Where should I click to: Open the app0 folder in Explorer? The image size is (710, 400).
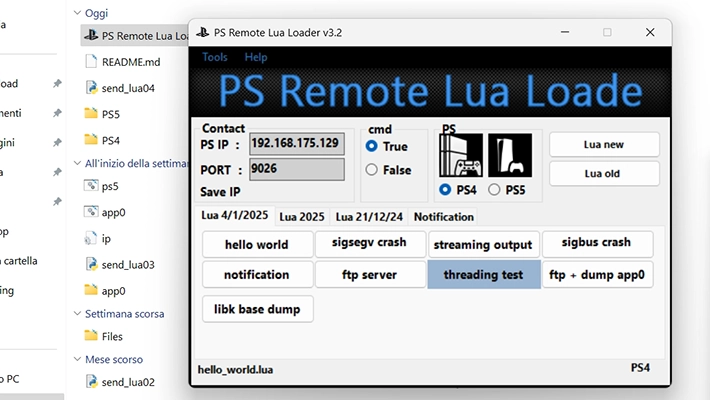tap(105, 290)
